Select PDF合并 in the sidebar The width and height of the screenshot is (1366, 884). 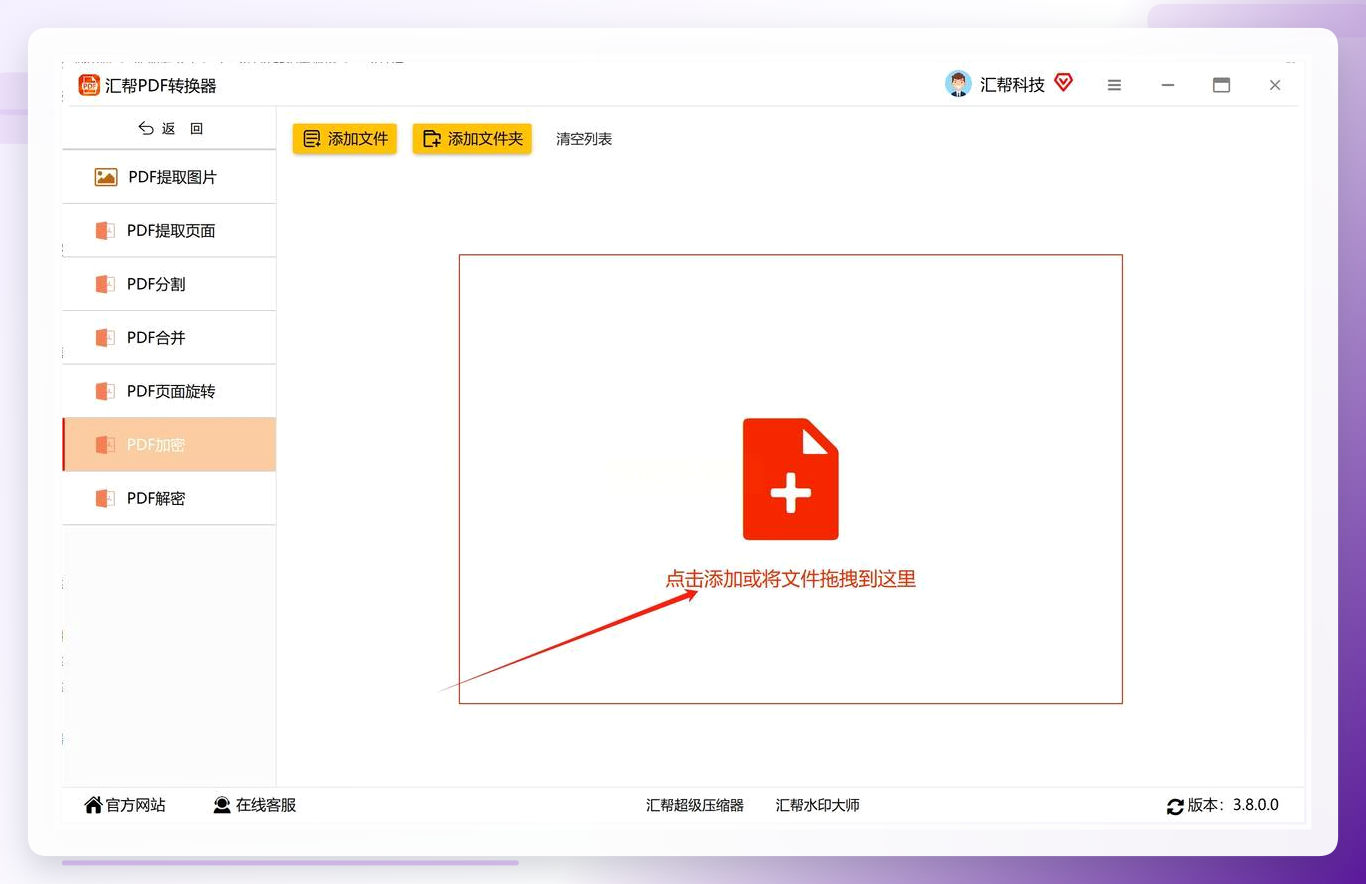point(169,338)
